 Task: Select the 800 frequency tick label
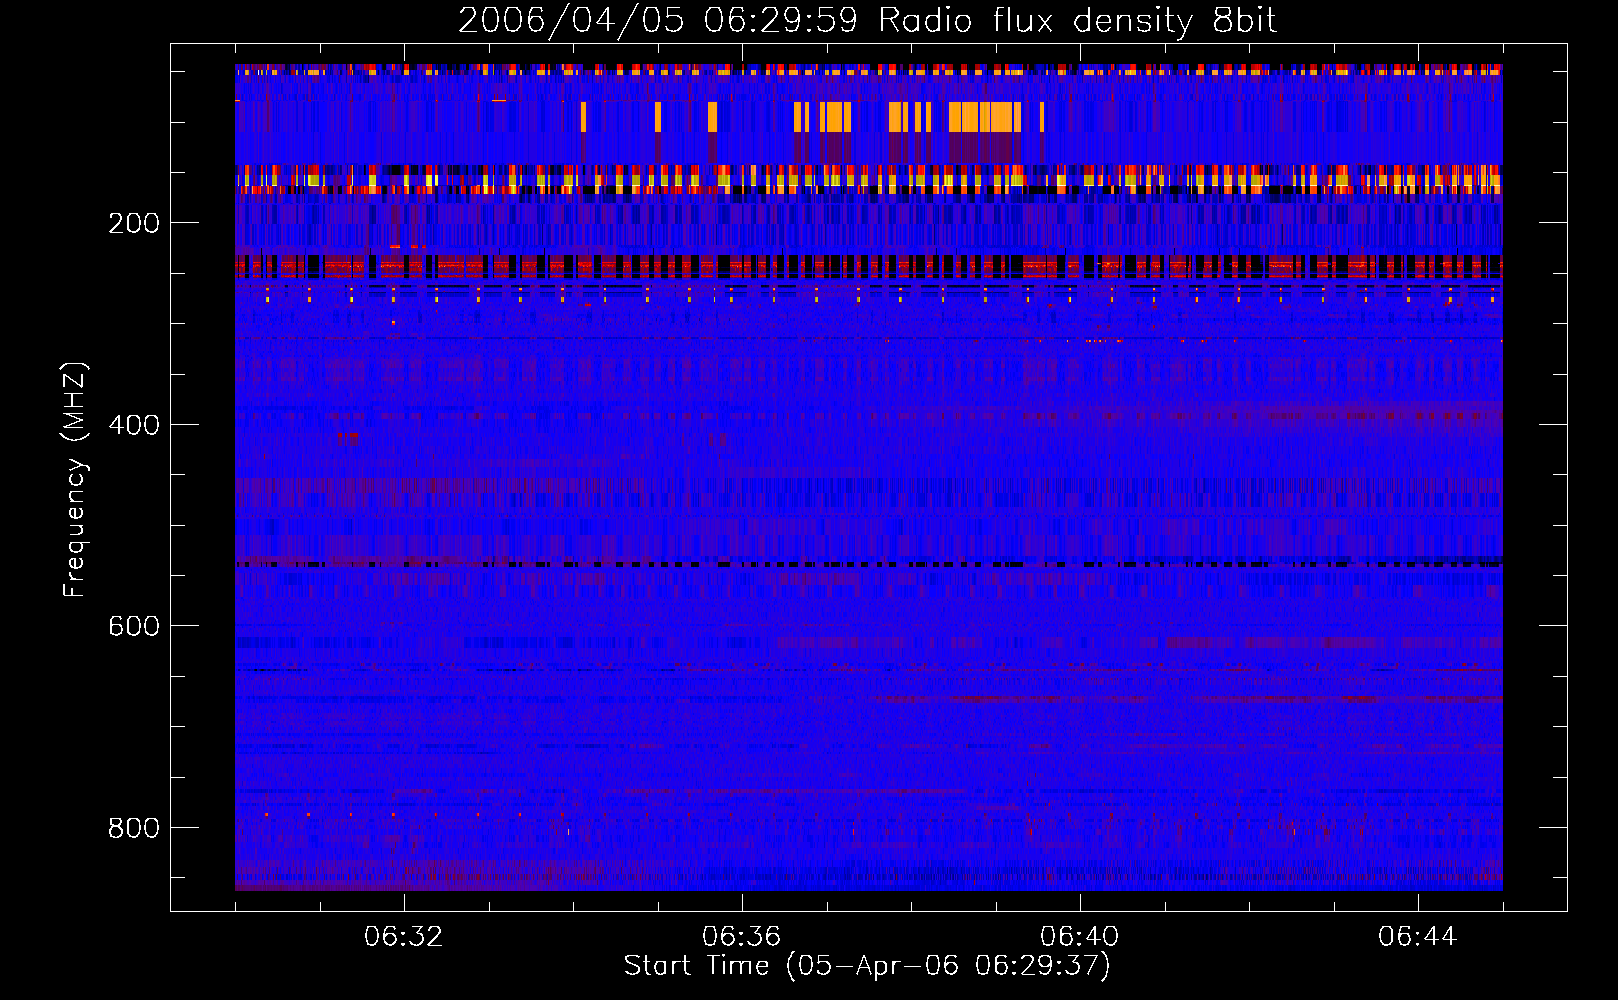134,828
